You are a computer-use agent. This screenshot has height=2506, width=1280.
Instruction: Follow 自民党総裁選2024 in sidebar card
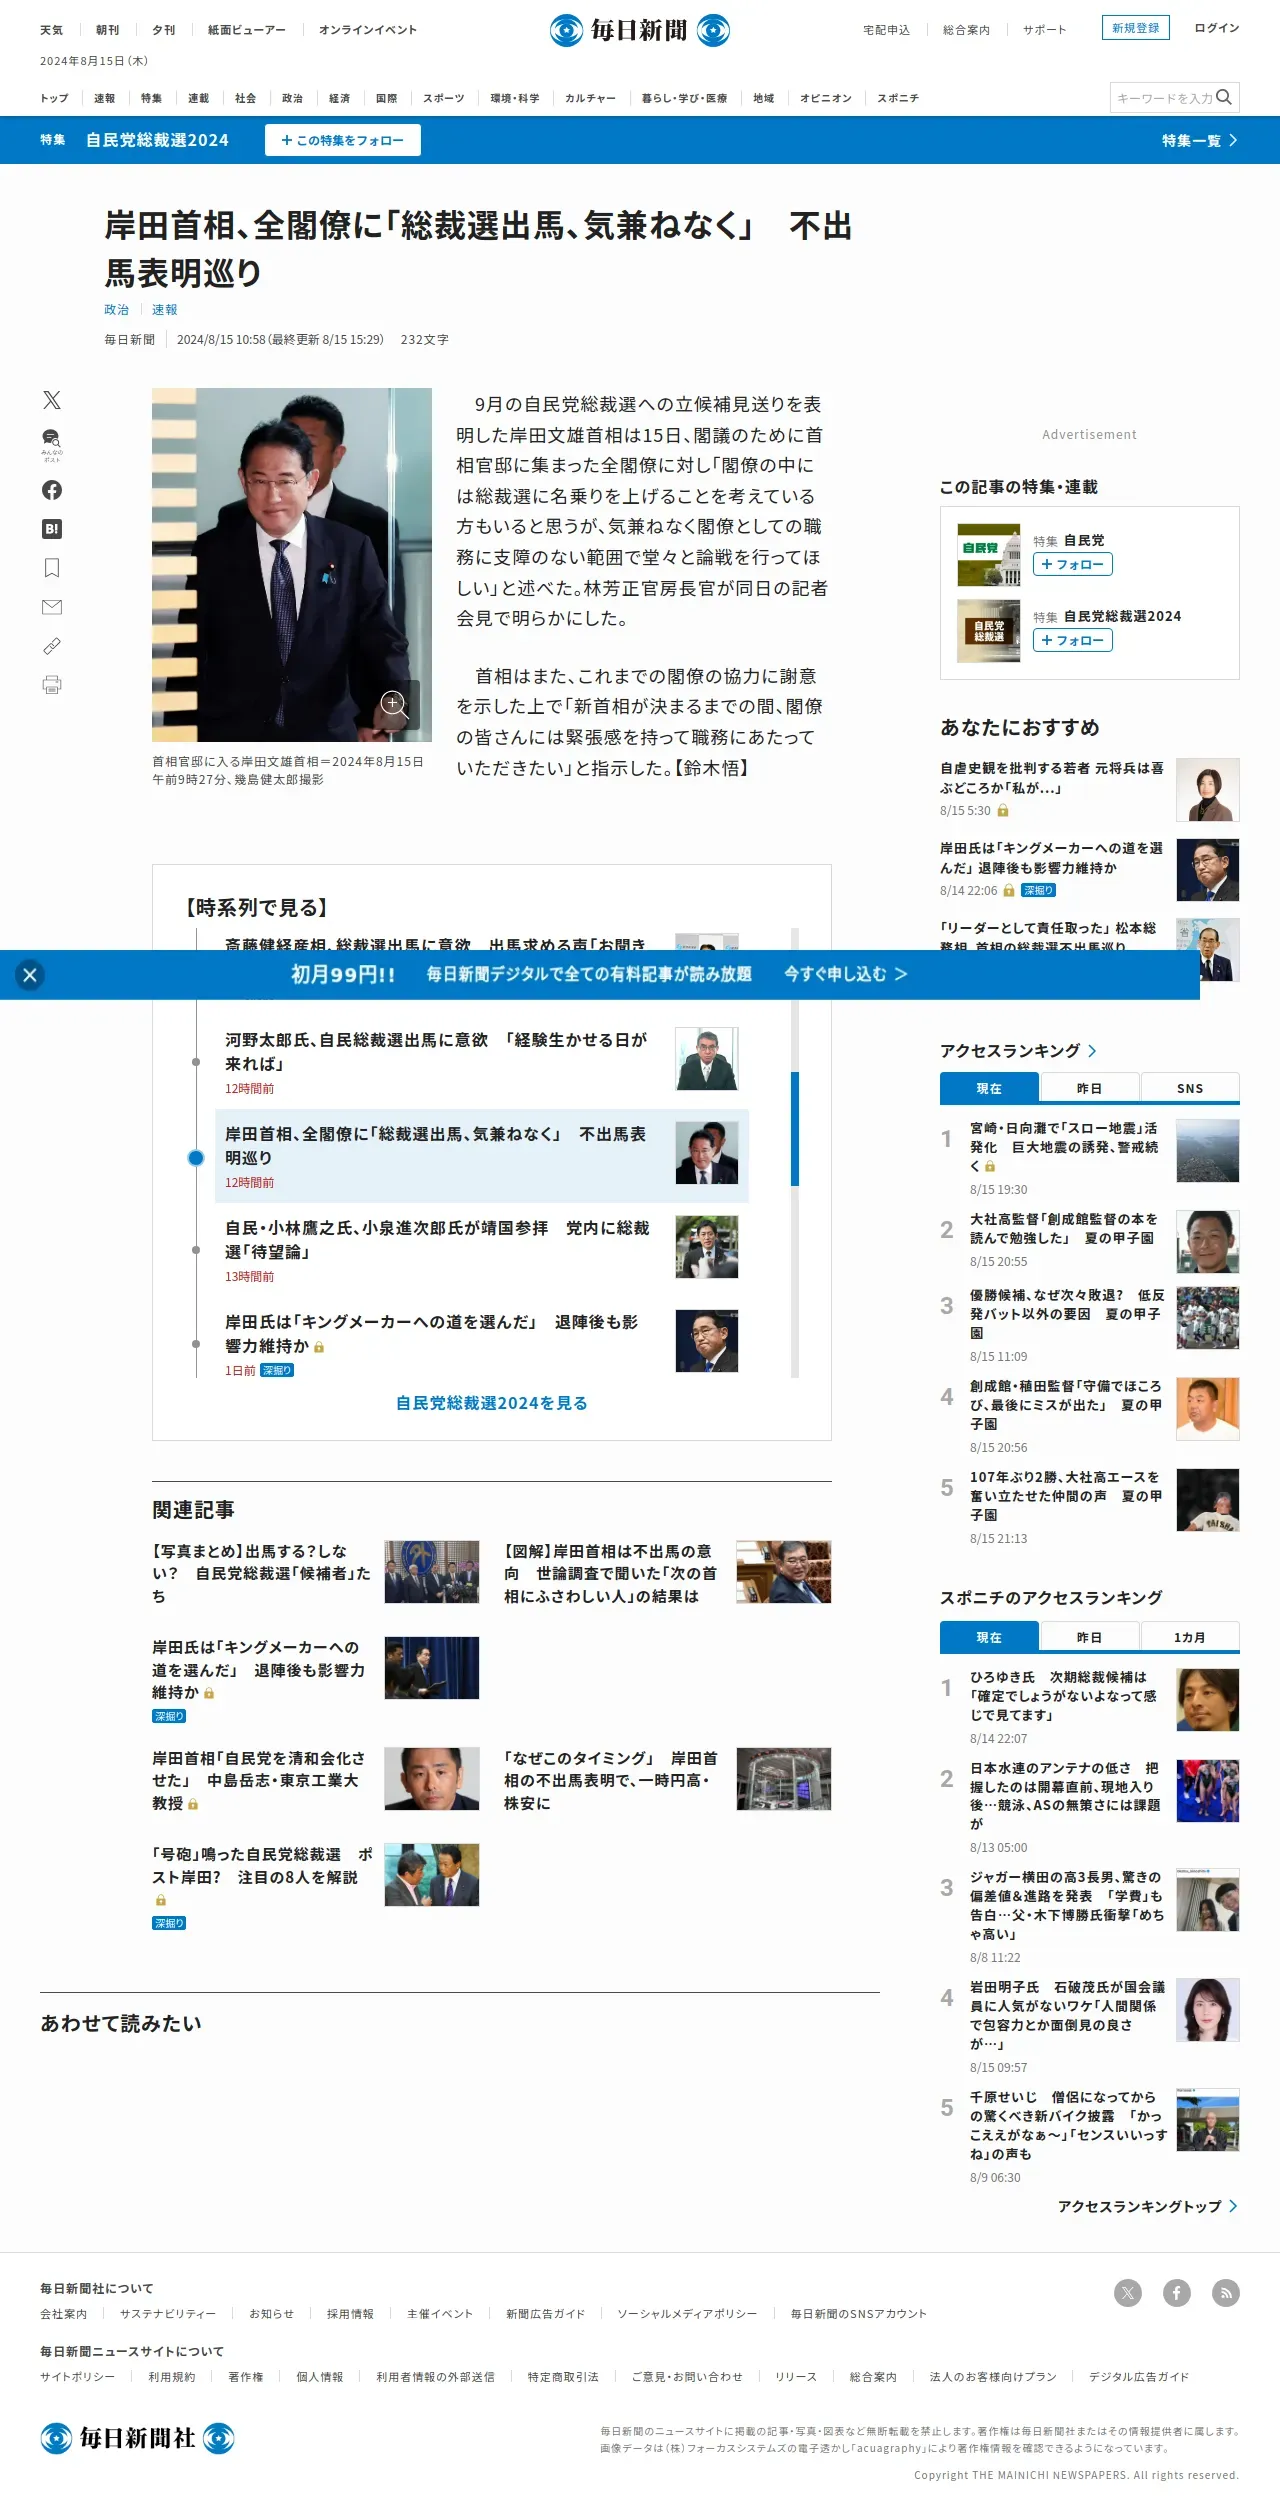pyautogui.click(x=1073, y=640)
